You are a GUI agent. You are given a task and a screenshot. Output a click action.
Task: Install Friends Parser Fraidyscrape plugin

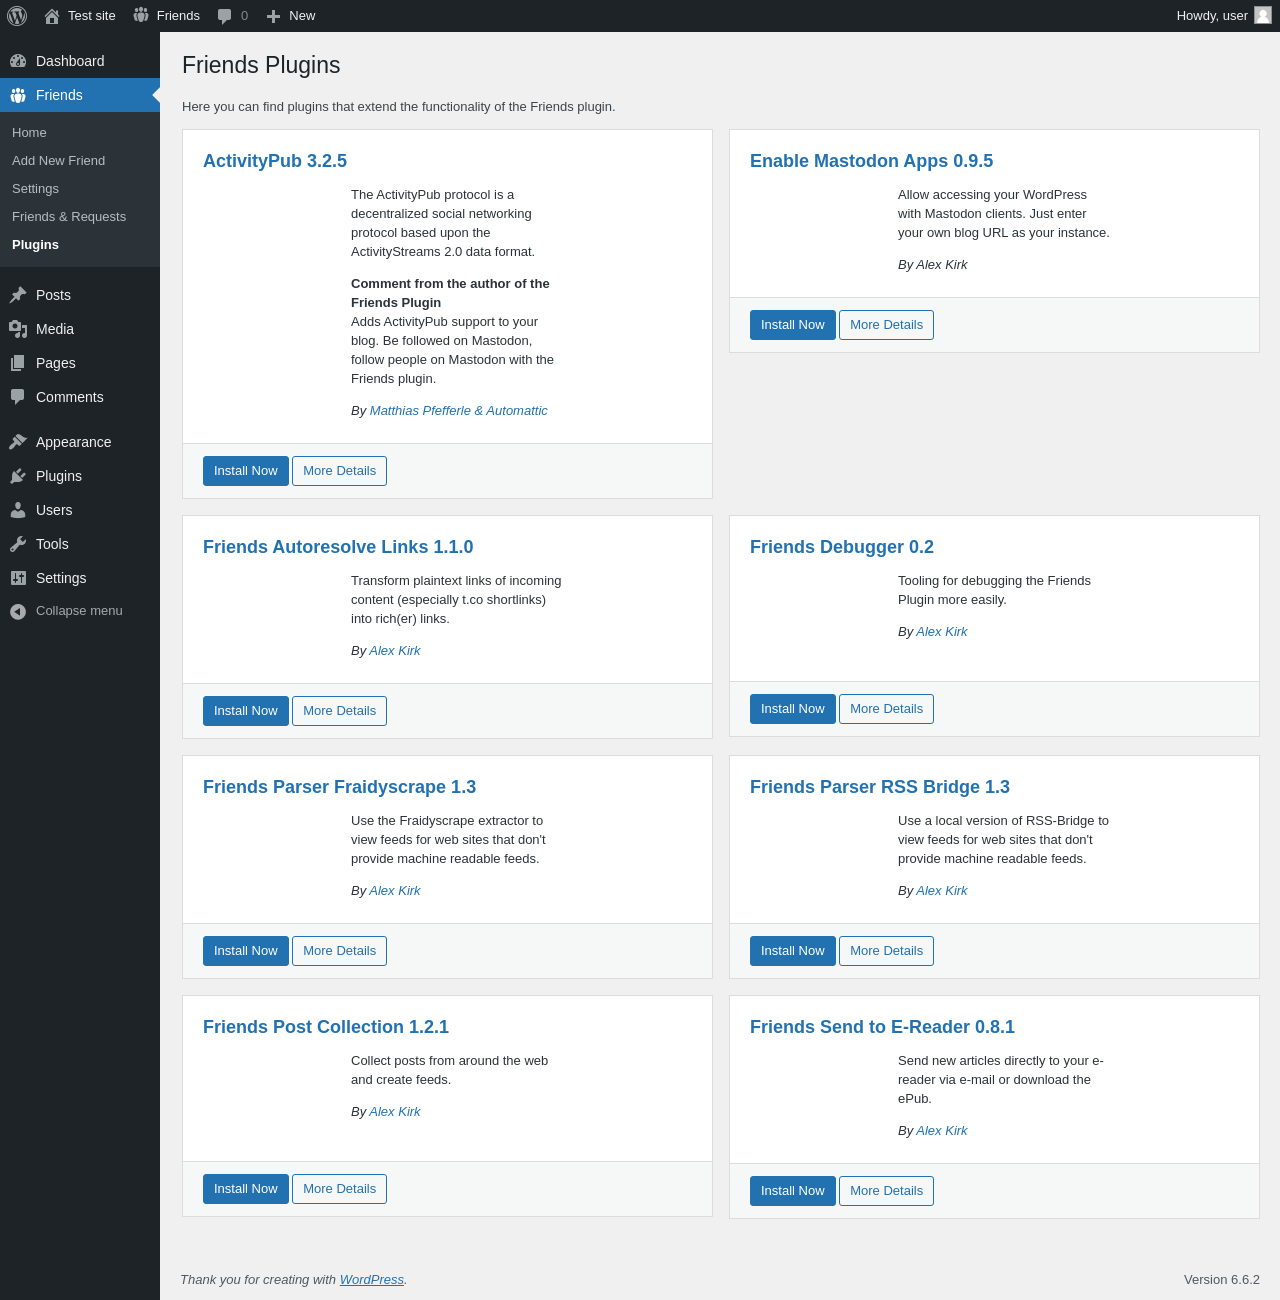(246, 951)
